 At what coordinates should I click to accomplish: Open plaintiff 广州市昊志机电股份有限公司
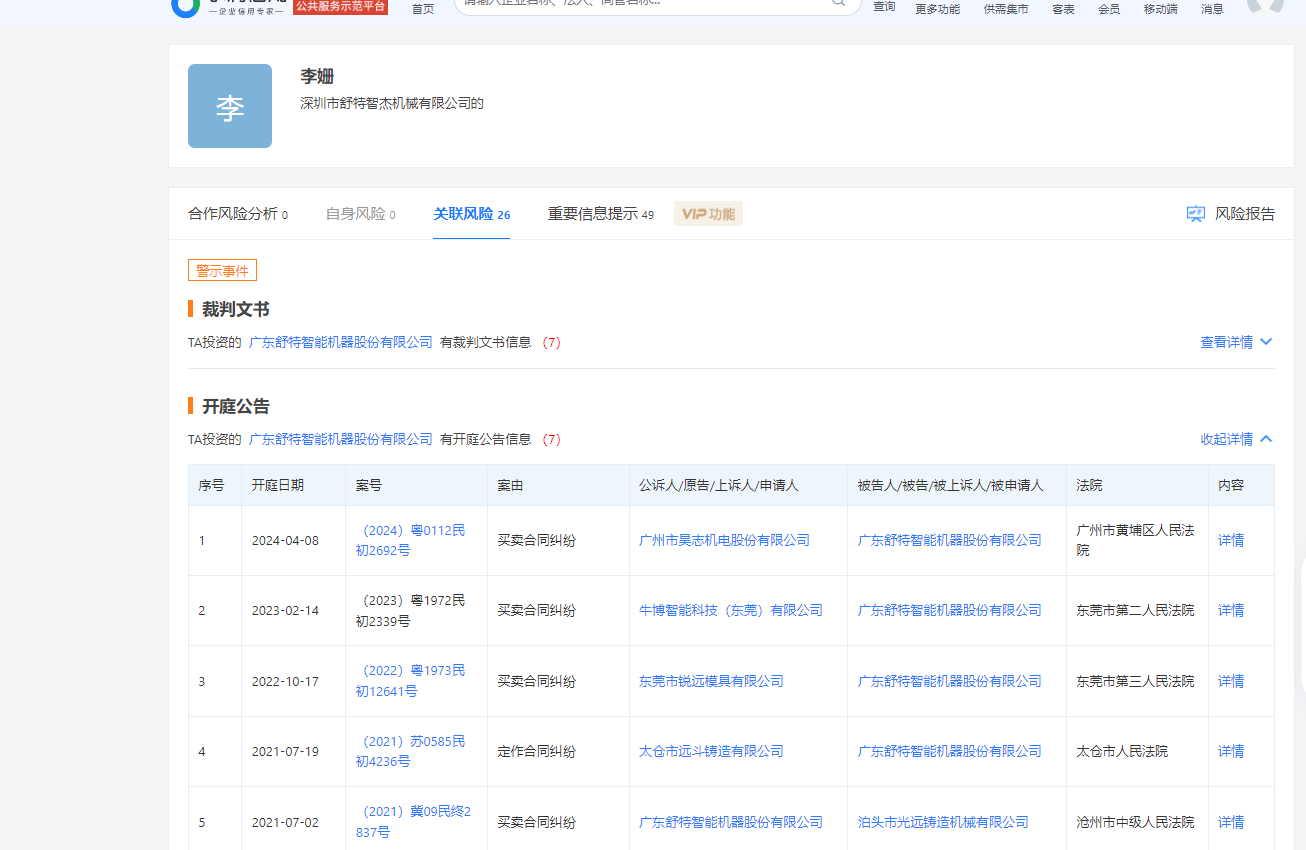(724, 540)
